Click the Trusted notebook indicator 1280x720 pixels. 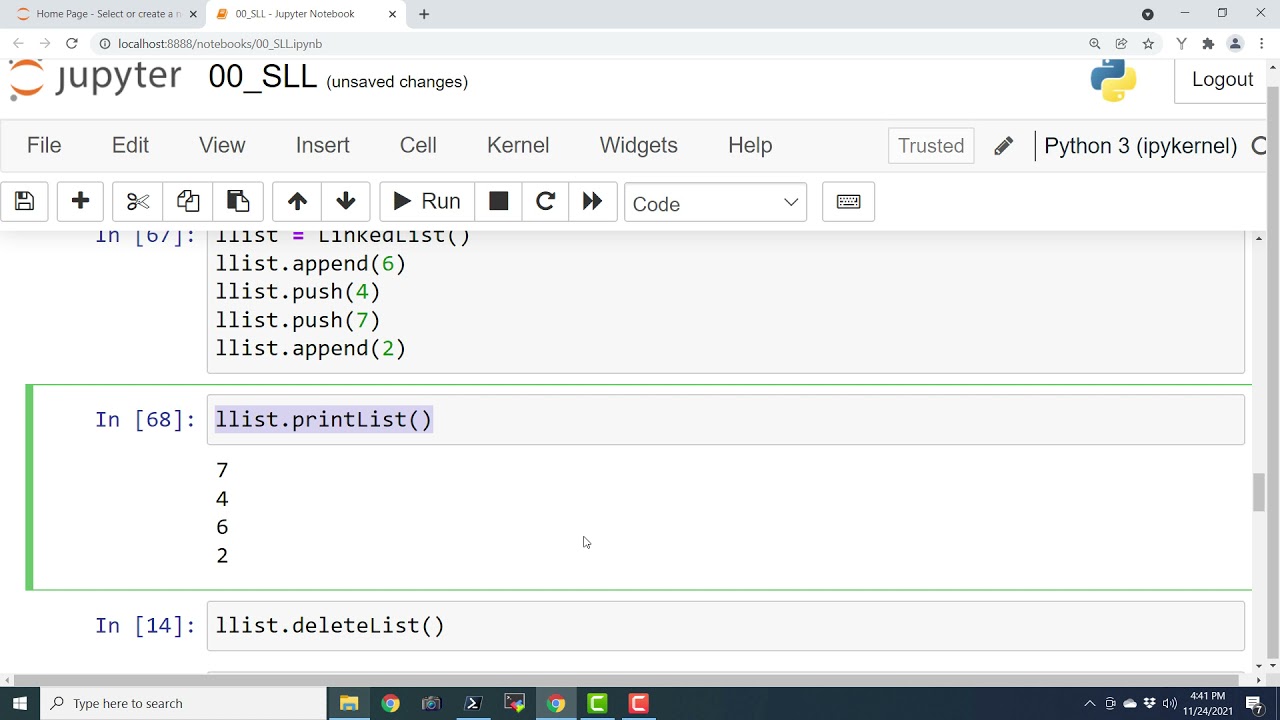[931, 146]
